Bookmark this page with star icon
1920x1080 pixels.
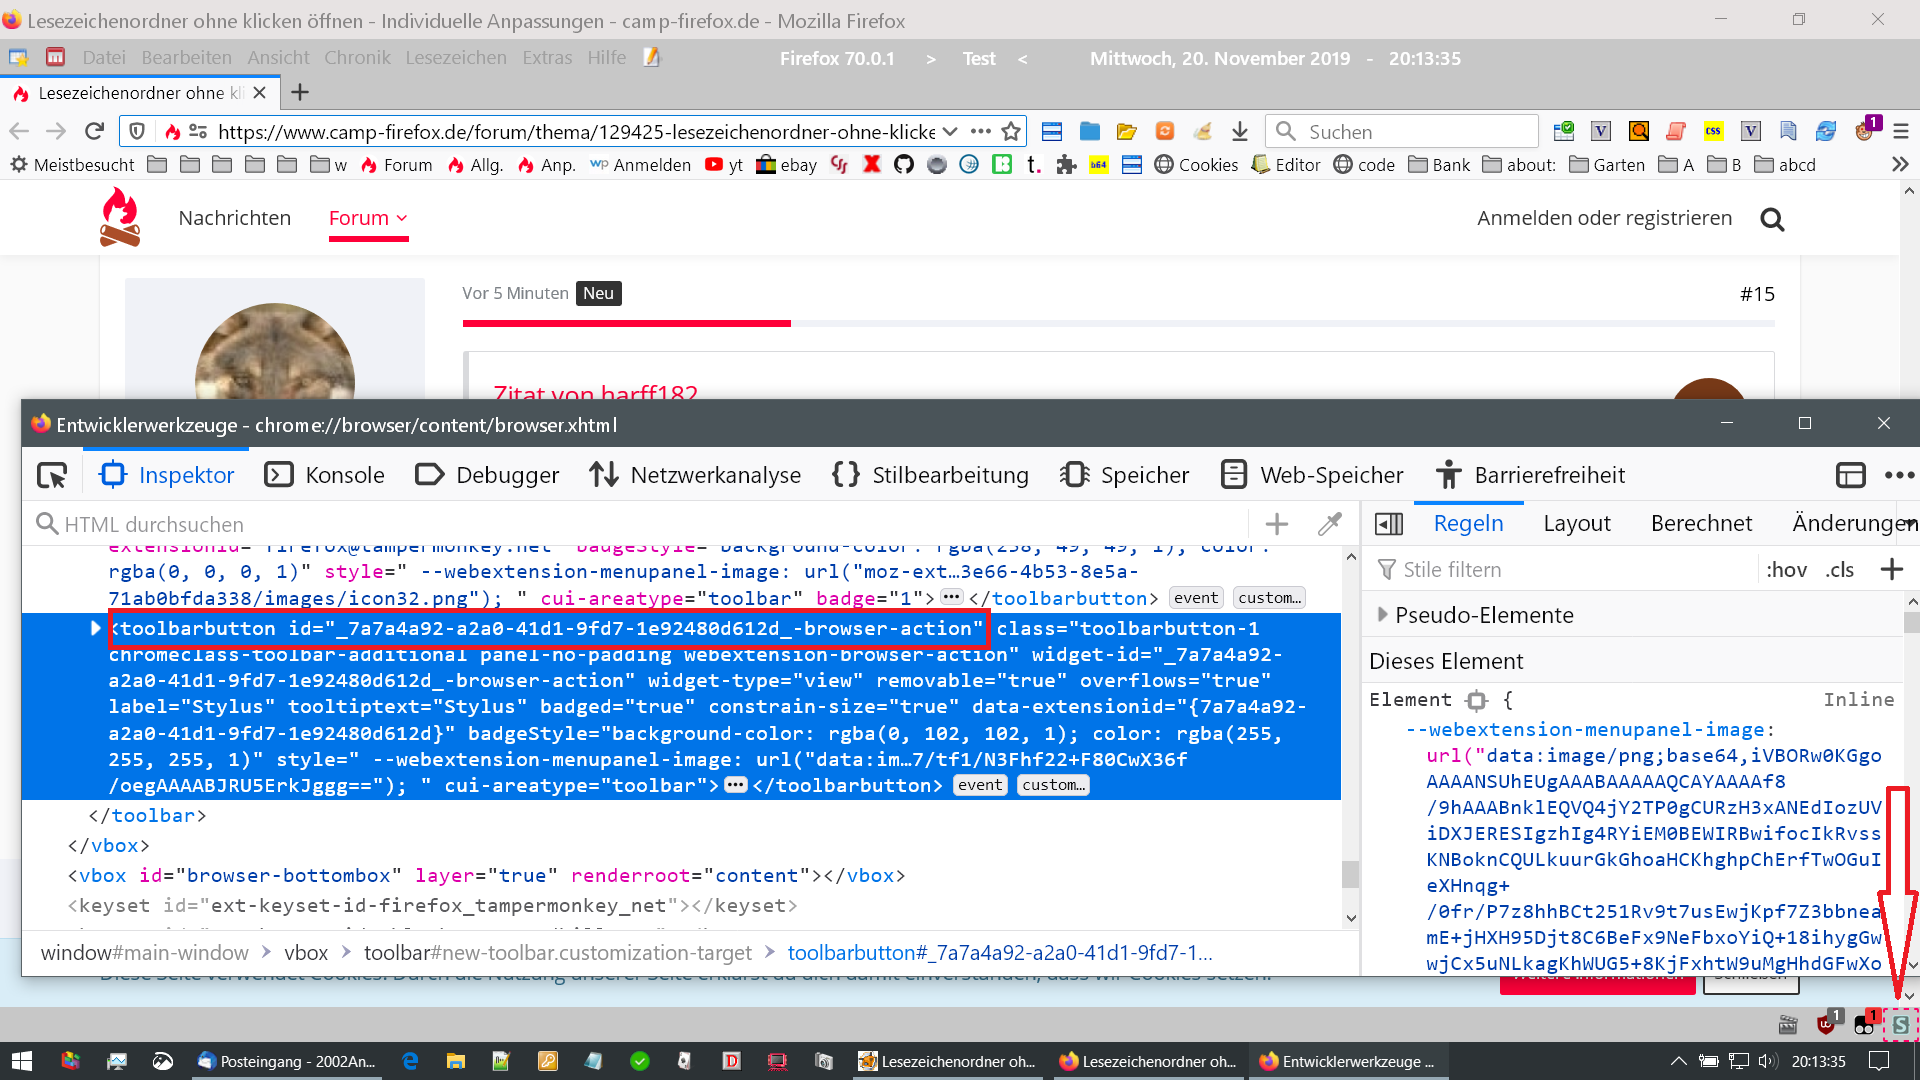click(1011, 131)
